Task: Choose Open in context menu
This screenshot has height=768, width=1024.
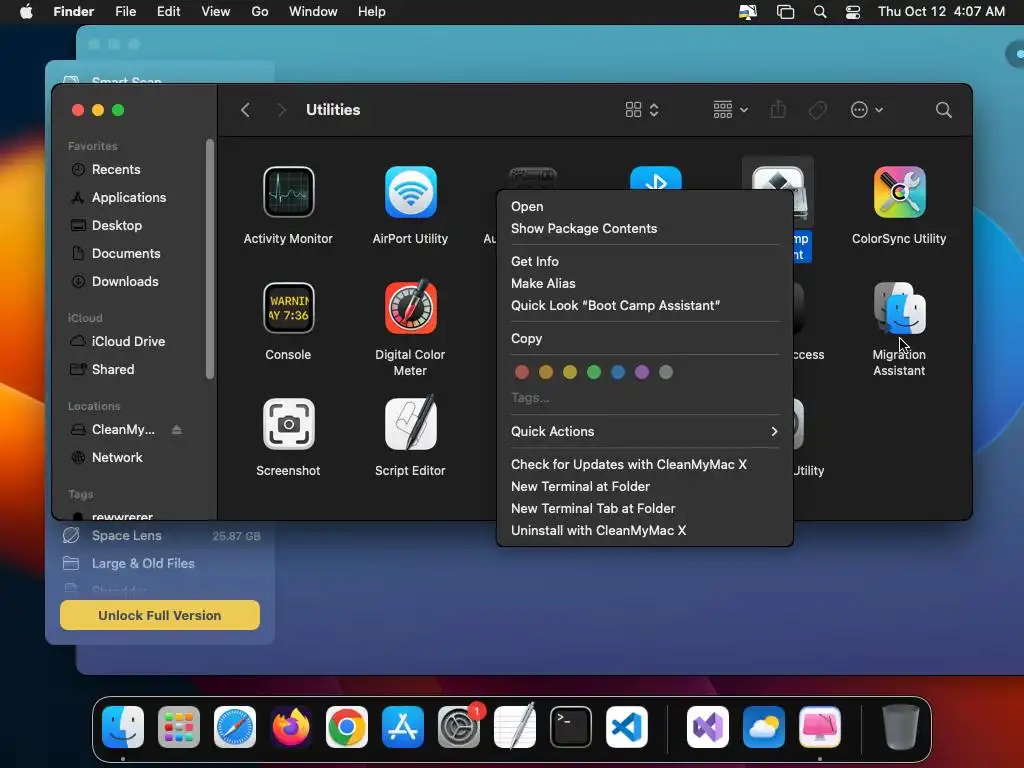Action: click(645, 206)
